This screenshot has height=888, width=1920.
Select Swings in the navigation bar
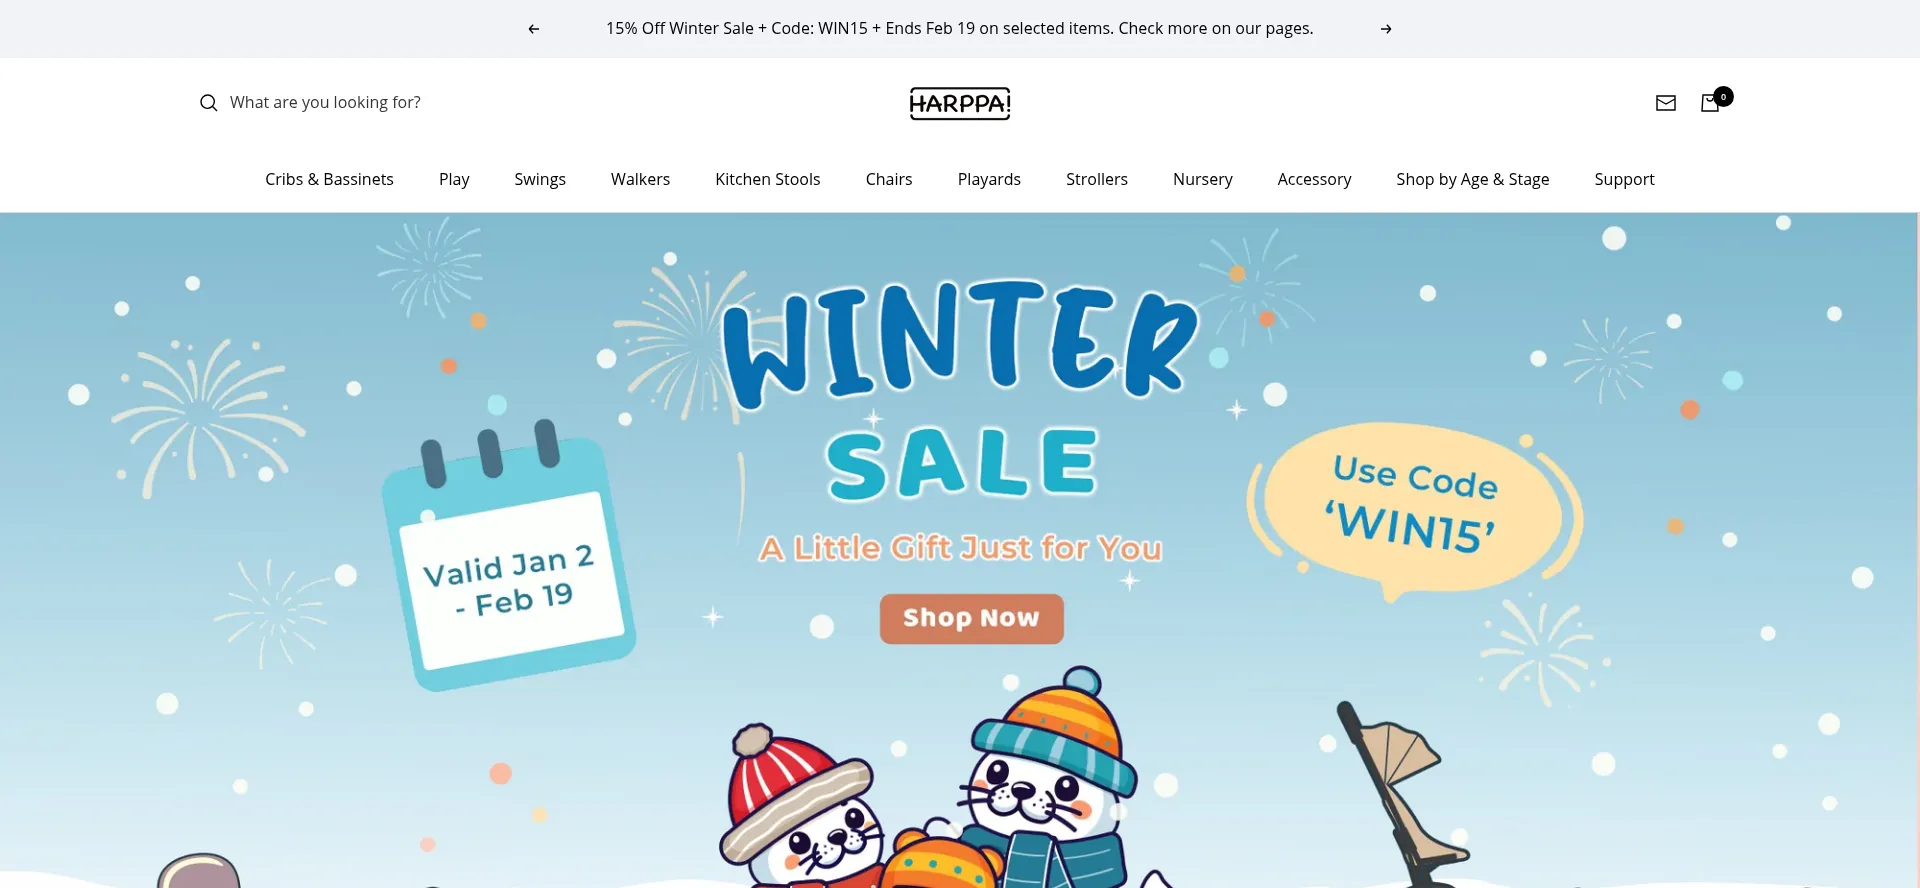(x=540, y=179)
